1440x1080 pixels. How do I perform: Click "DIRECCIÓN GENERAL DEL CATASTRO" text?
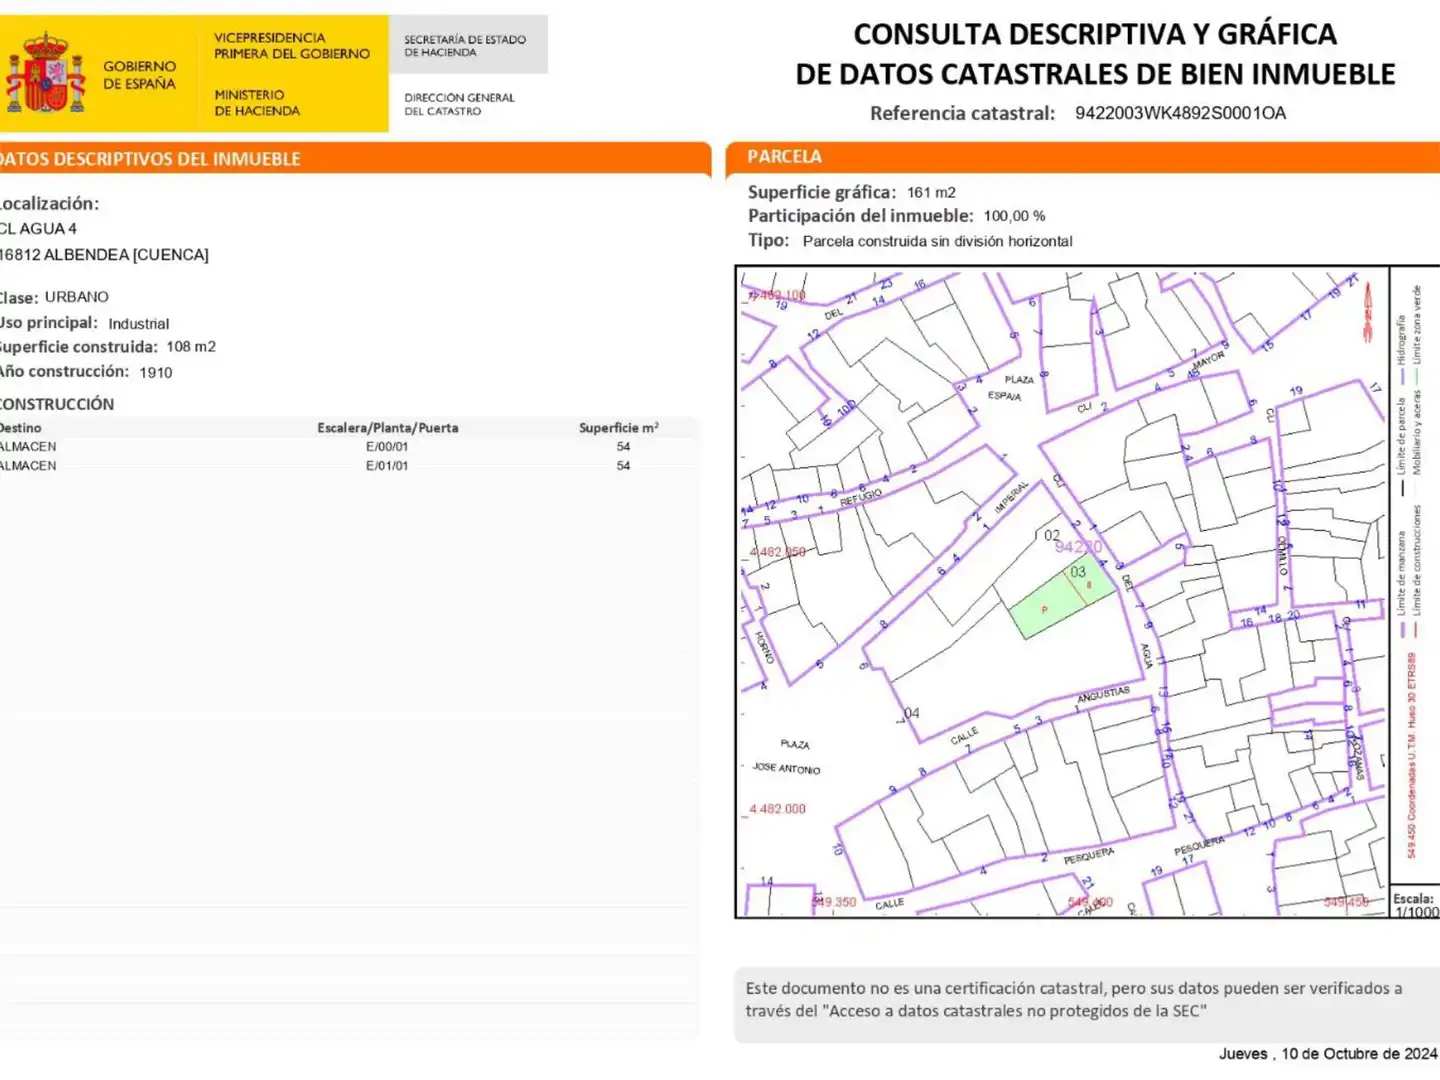click(459, 104)
